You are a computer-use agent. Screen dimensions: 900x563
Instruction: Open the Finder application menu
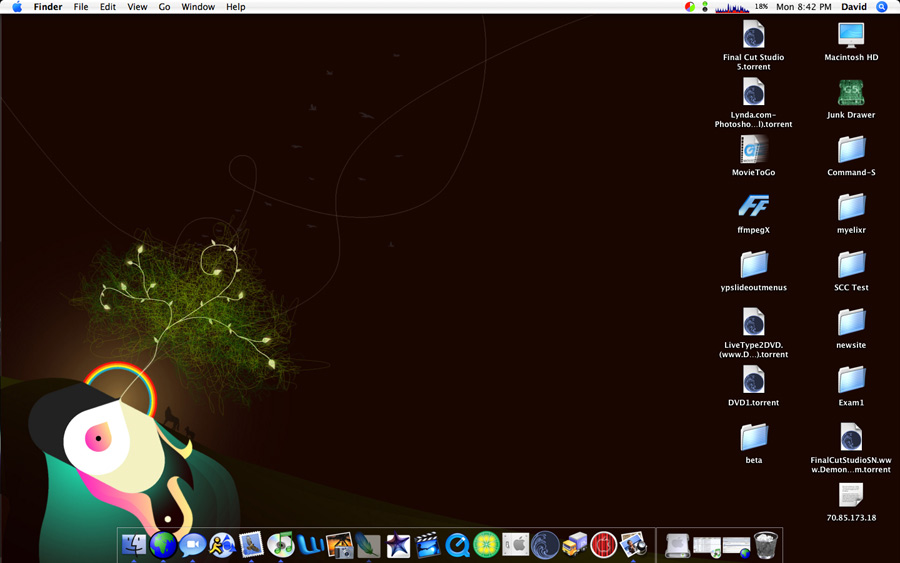coord(48,7)
